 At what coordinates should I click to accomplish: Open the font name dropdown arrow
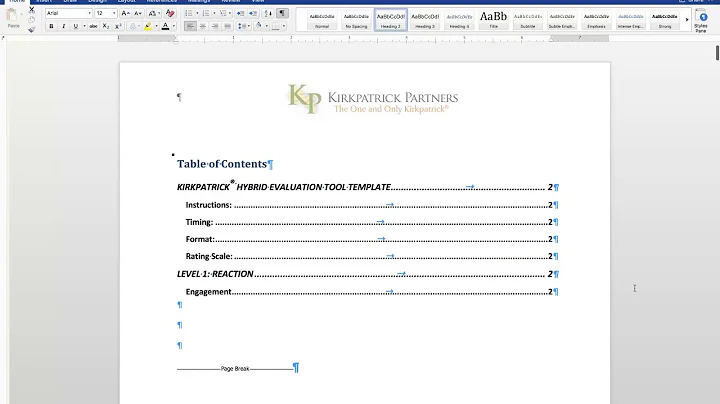90,13
